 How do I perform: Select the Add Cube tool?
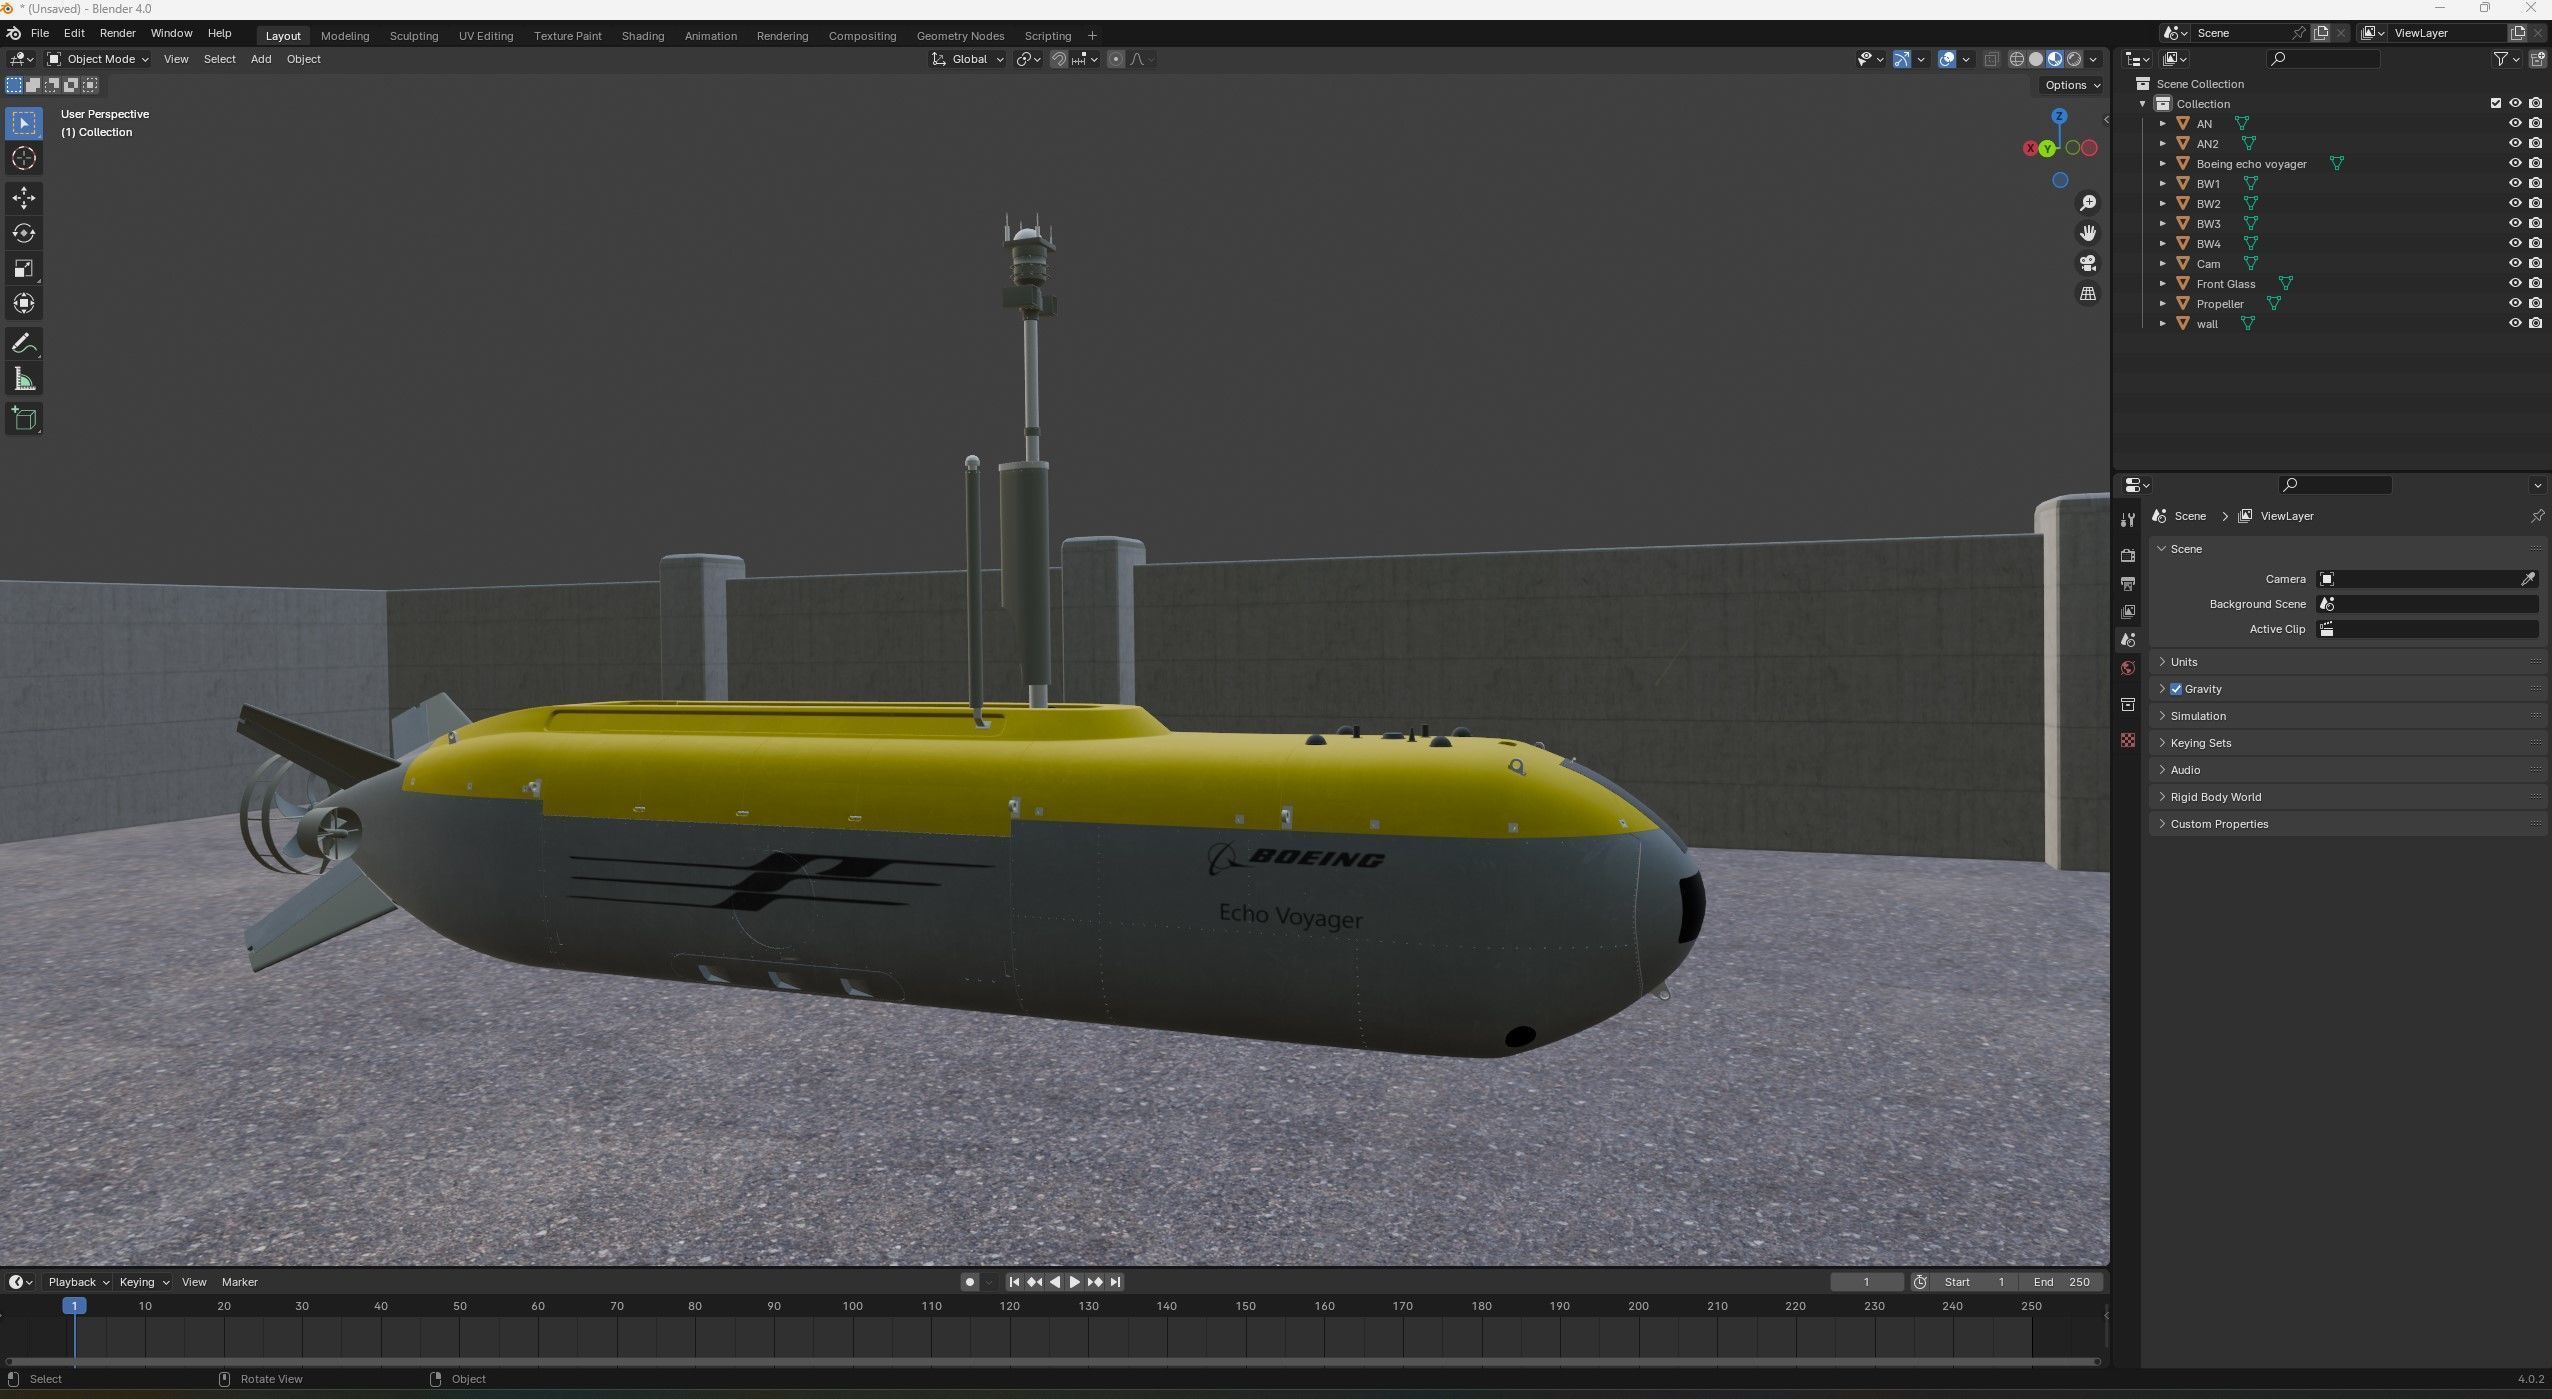tap(24, 419)
